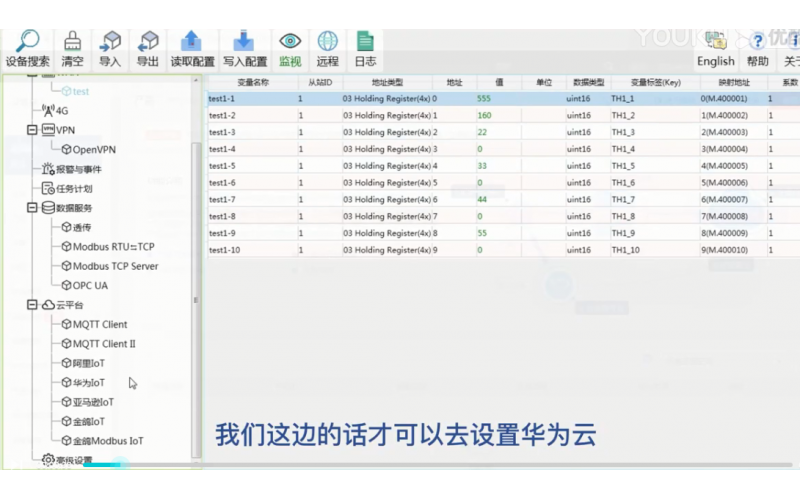800x500 pixels.
Task: Collapse the 数据服务 tree node
Action: pyautogui.click(x=33, y=208)
